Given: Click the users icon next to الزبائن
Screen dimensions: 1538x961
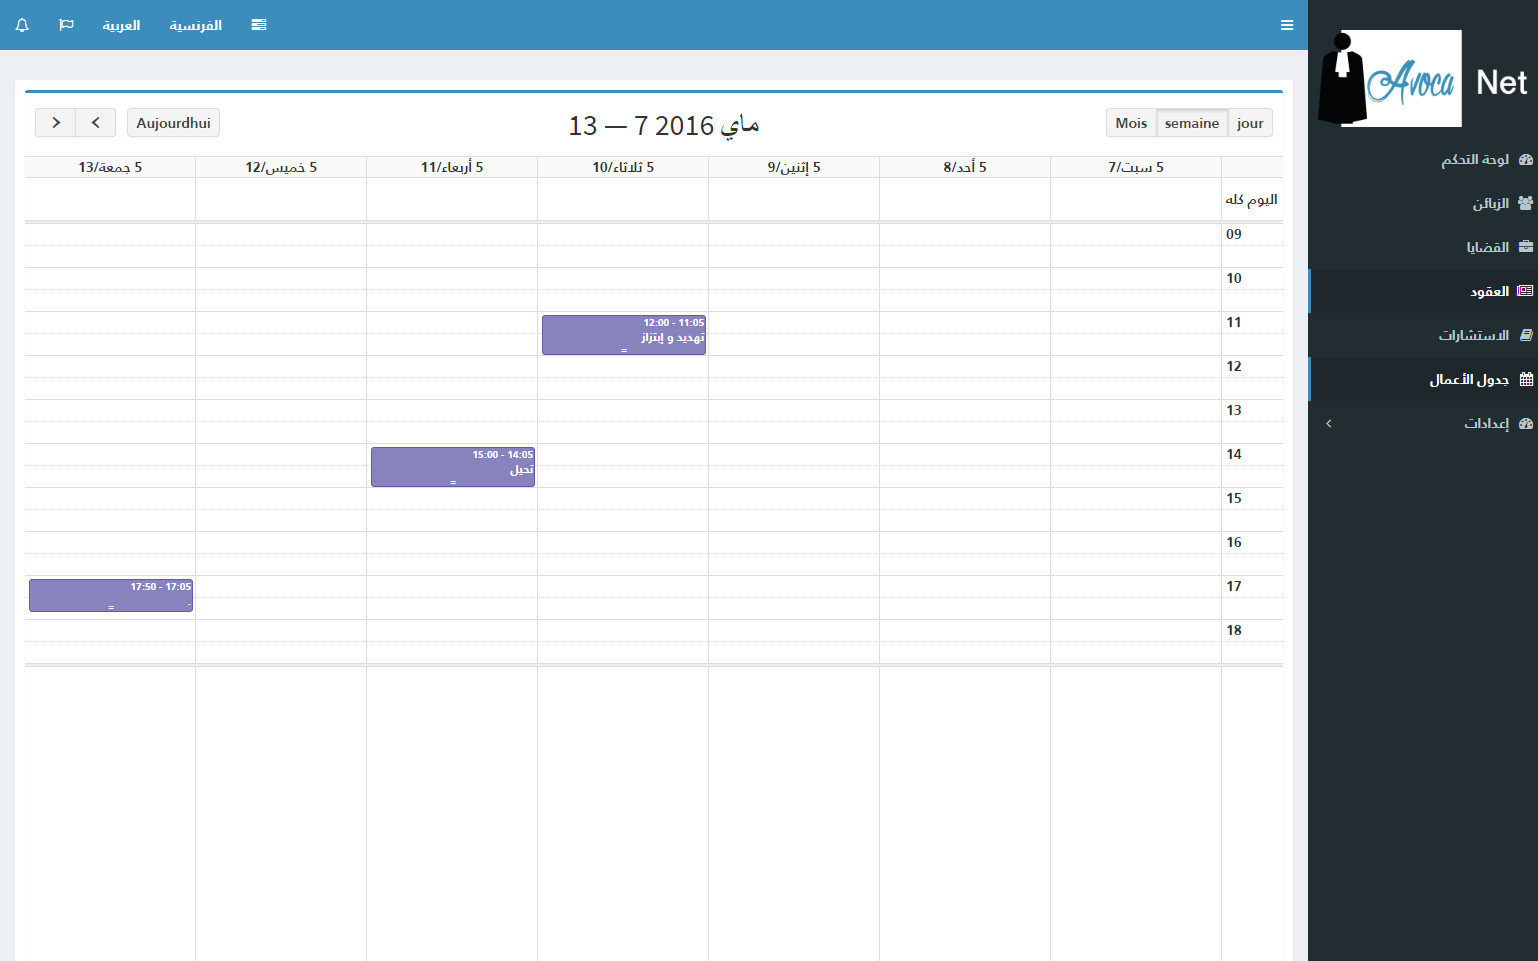Looking at the screenshot, I should pos(1525,203).
